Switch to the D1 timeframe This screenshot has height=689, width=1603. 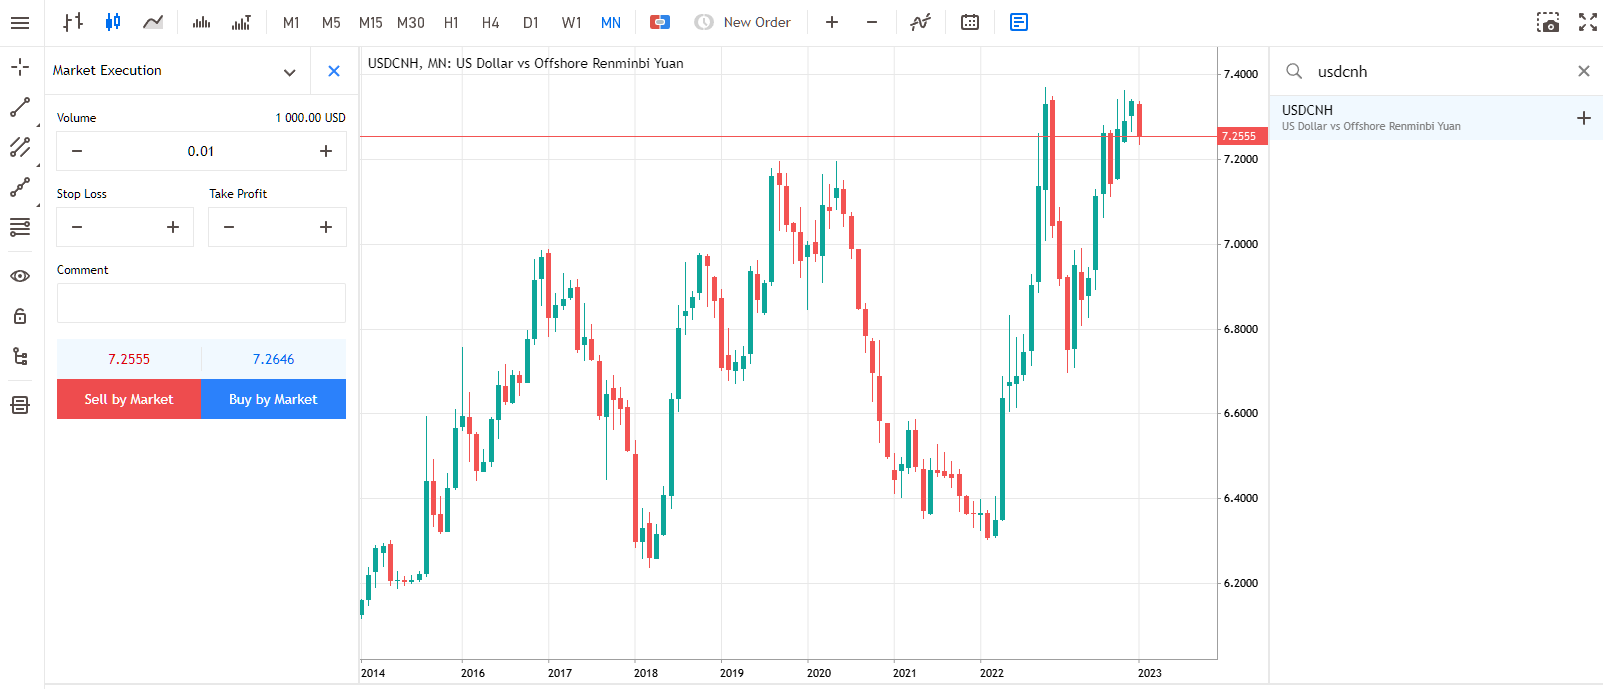531,22
